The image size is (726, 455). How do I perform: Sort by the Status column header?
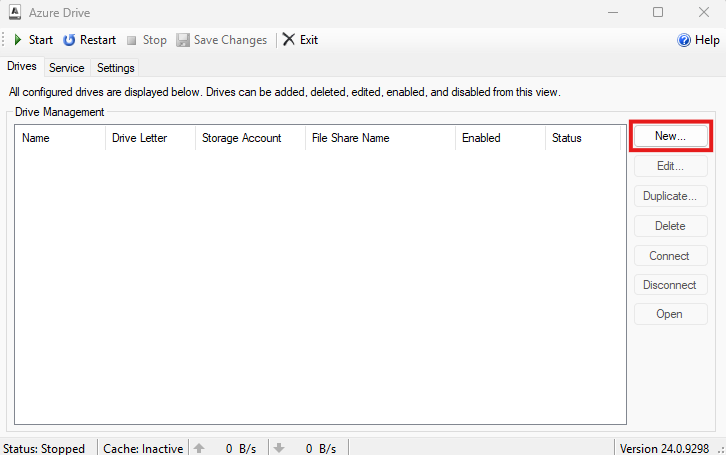pos(583,138)
